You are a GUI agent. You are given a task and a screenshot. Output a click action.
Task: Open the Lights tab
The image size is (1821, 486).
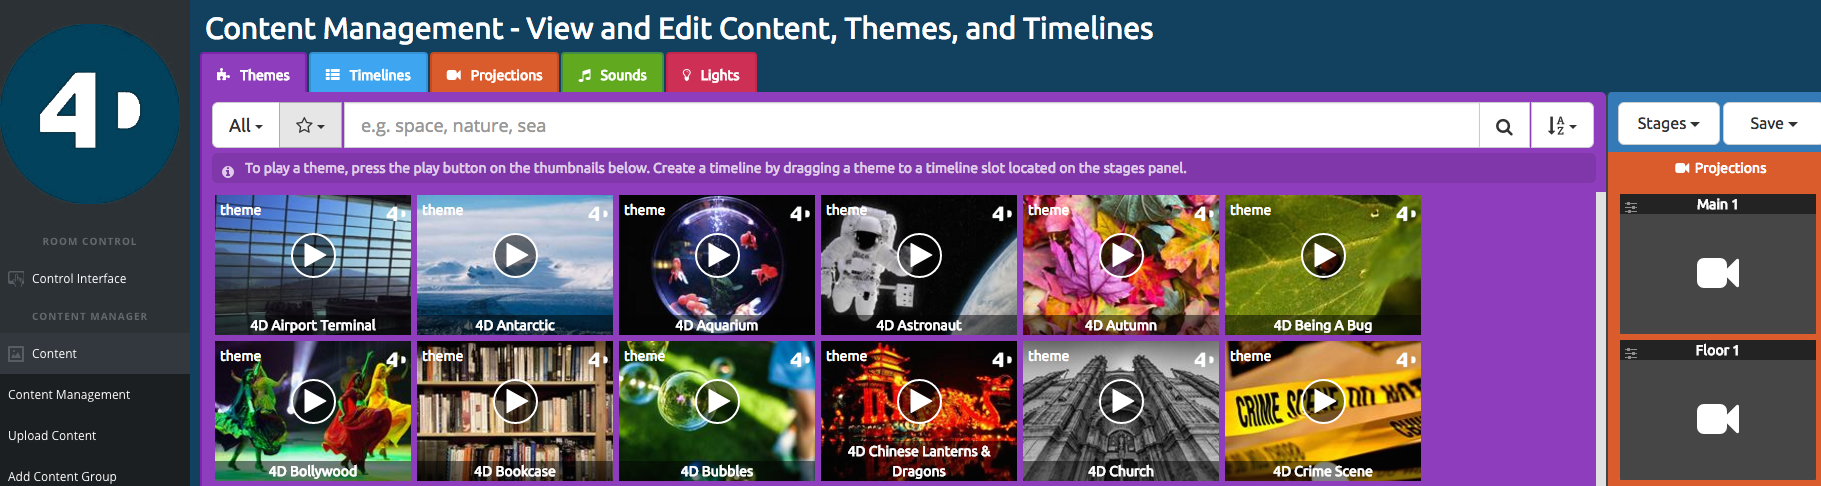[x=710, y=75]
